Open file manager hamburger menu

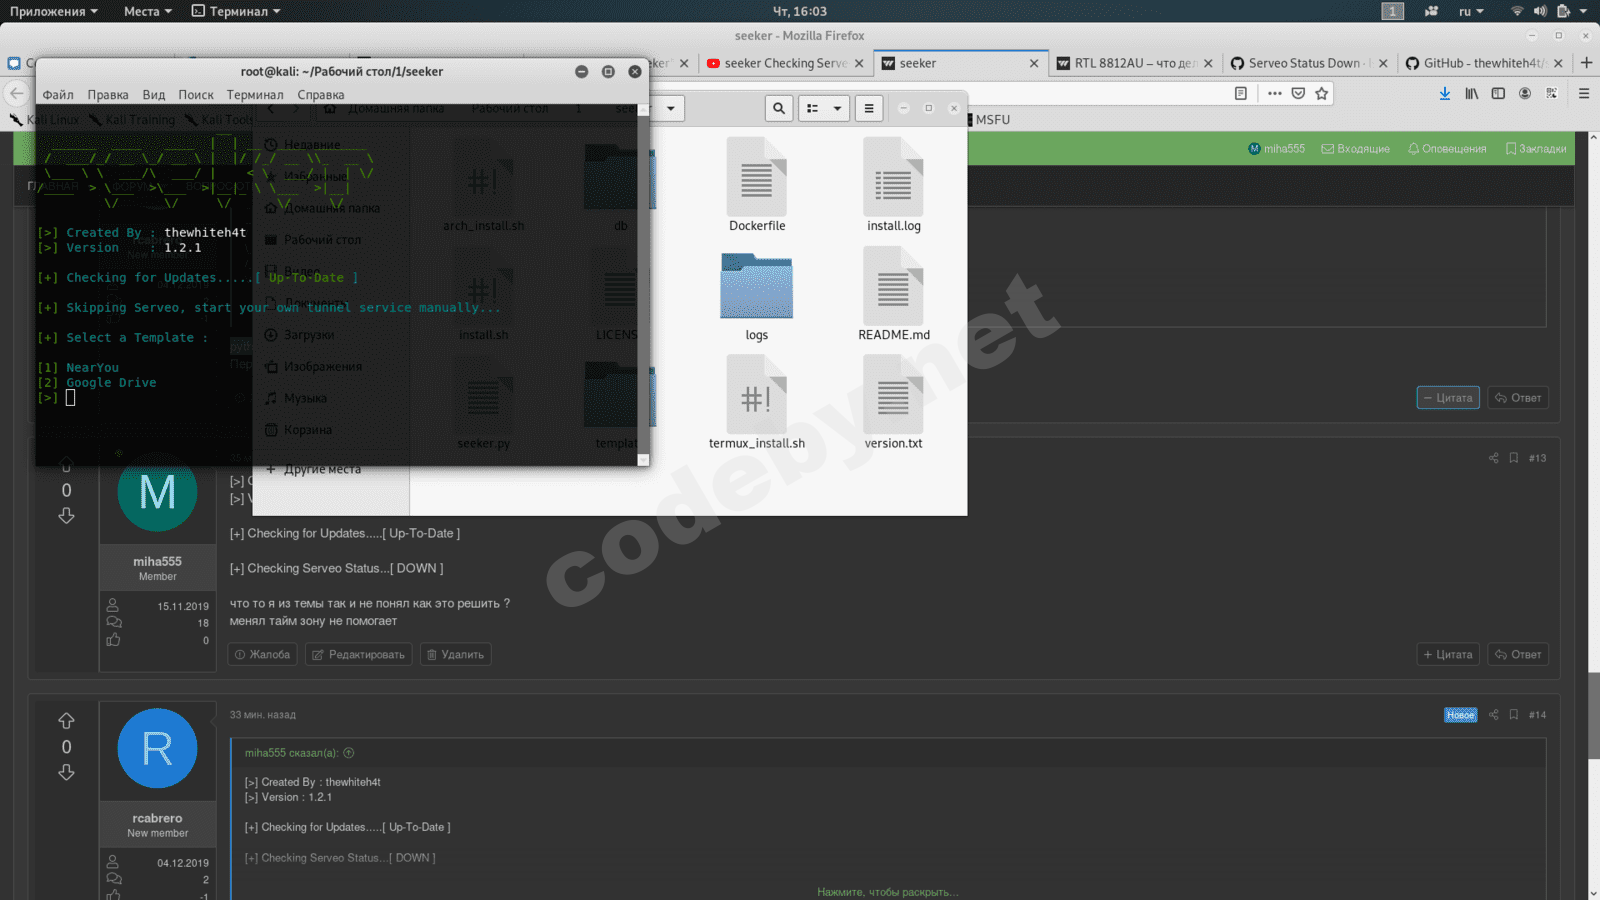click(869, 108)
